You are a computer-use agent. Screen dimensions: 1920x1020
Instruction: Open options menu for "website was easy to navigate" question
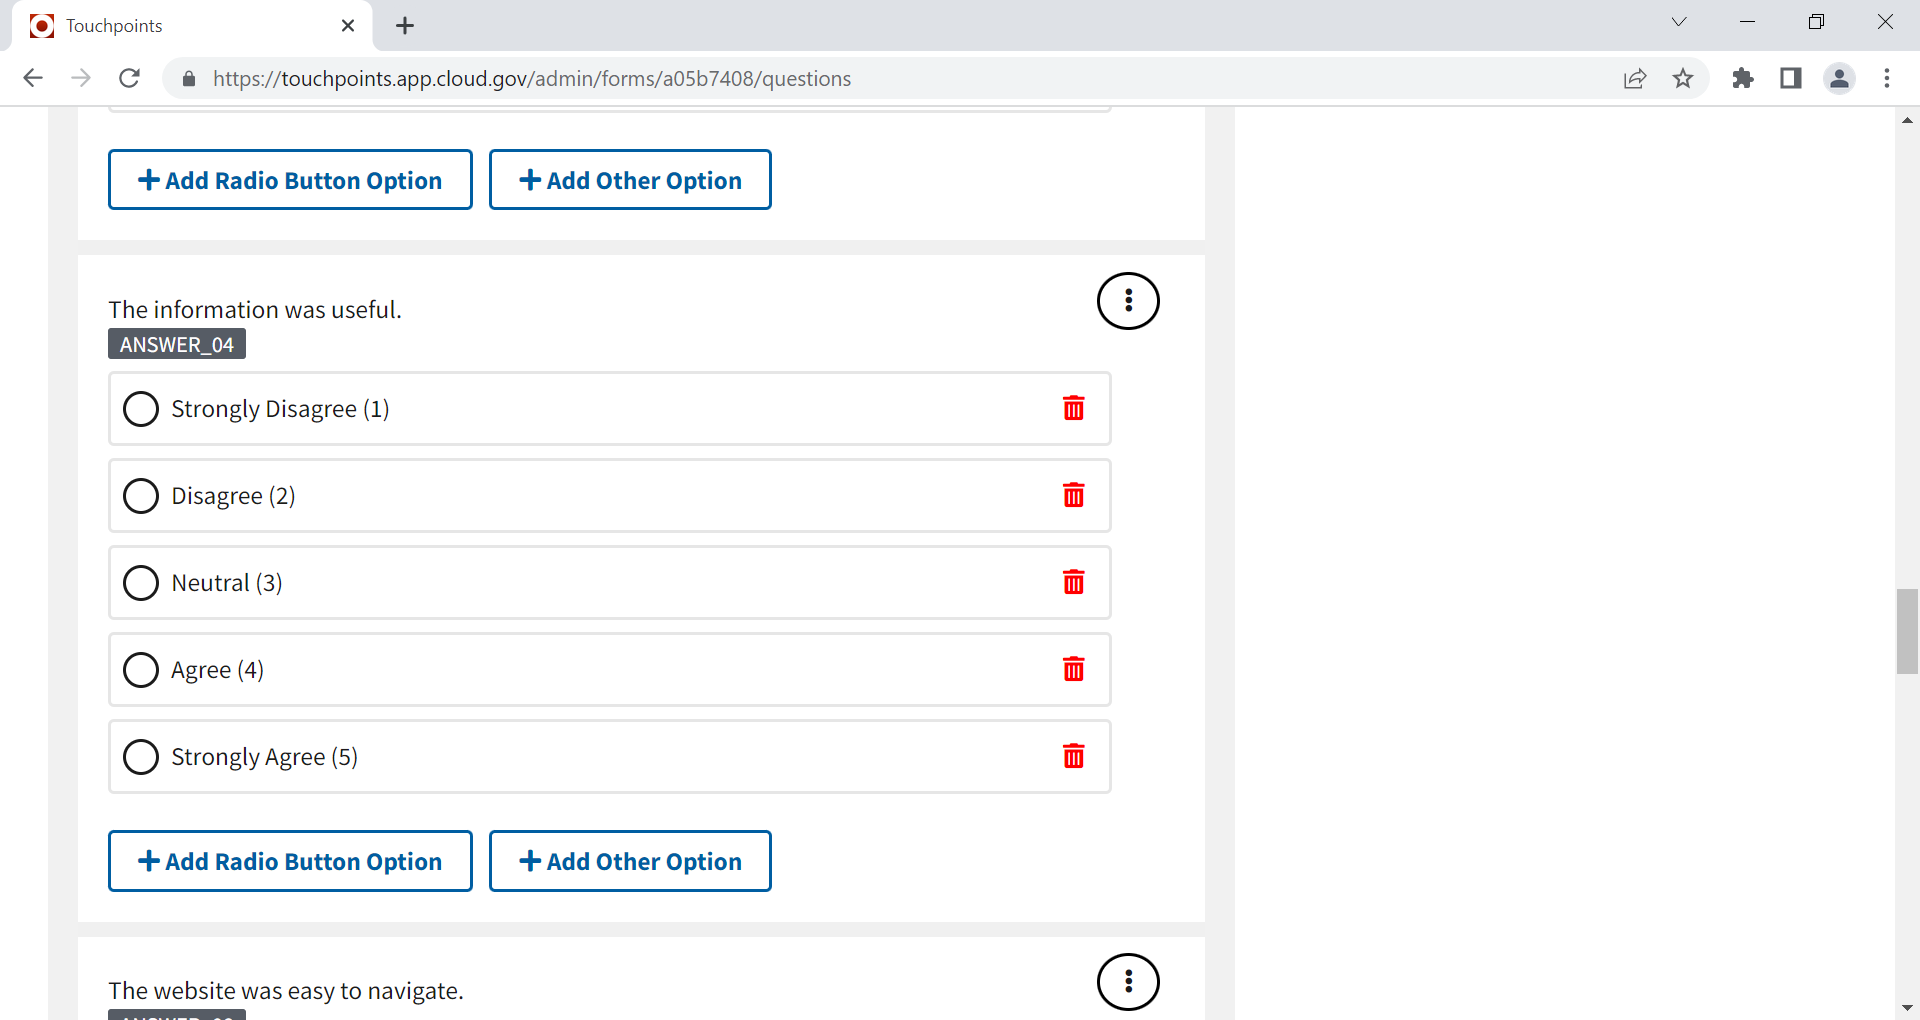click(x=1128, y=981)
